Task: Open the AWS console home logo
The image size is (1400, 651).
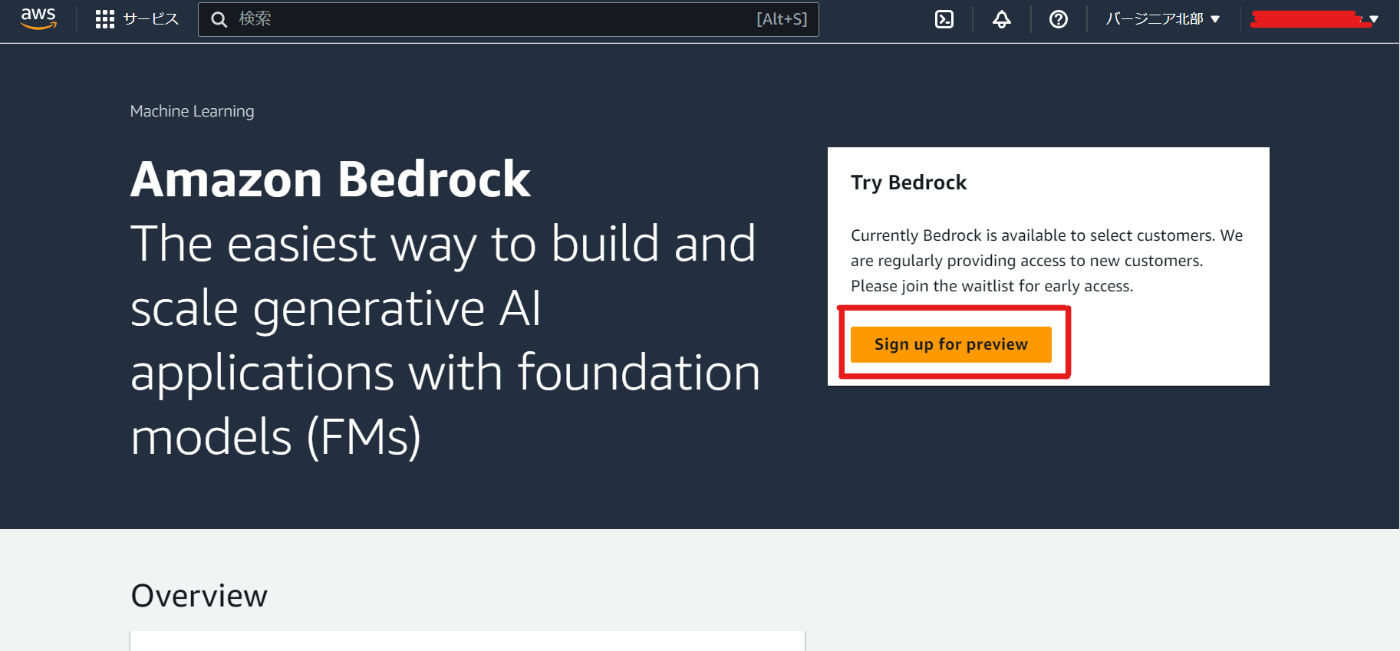Action: [x=38, y=19]
